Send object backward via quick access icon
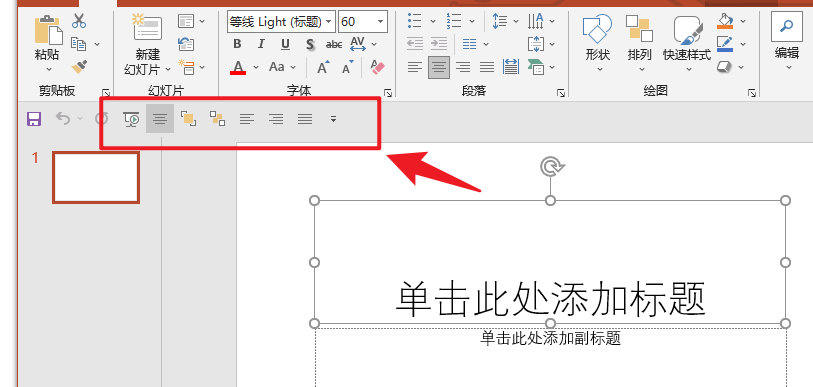Image resolution: width=813 pixels, height=387 pixels. pyautogui.click(x=217, y=119)
